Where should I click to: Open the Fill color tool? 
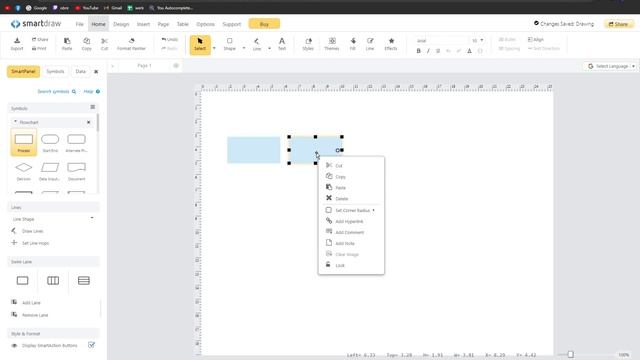coord(353,44)
